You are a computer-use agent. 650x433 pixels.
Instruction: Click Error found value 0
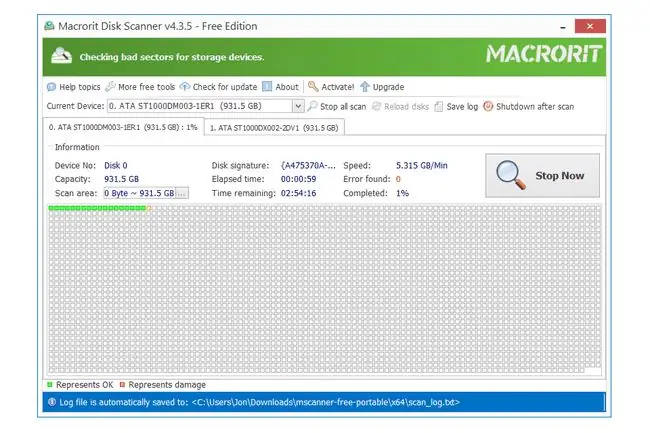[x=398, y=179]
